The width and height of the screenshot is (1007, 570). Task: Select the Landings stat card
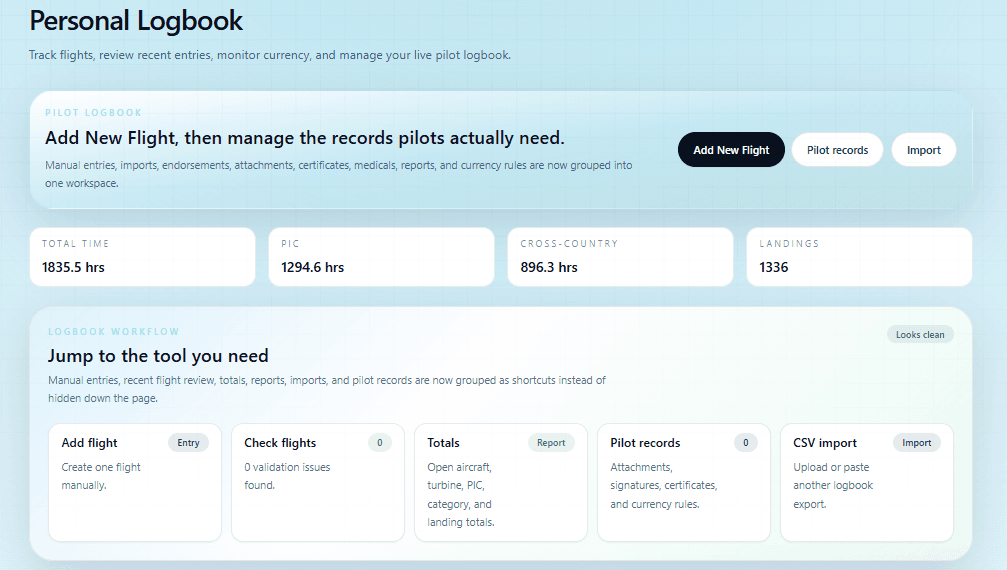[859, 257]
